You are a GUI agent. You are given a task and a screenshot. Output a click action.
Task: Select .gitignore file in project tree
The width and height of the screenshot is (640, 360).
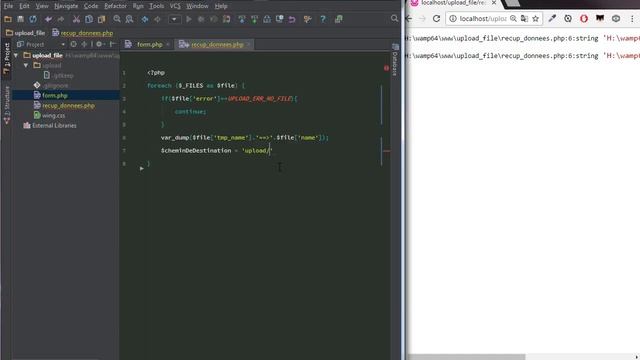[x=51, y=85]
